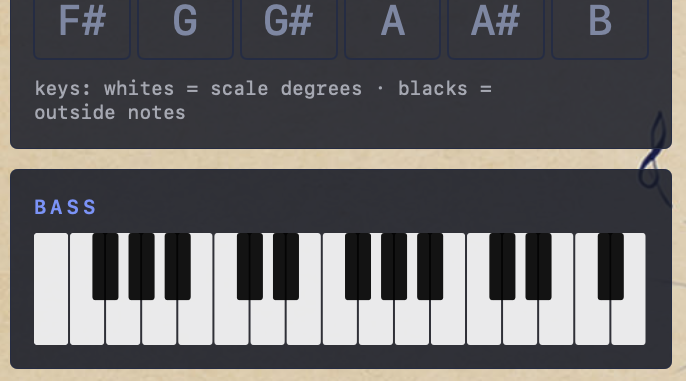686x381 pixels.
Task: Select the B note button
Action: click(600, 27)
